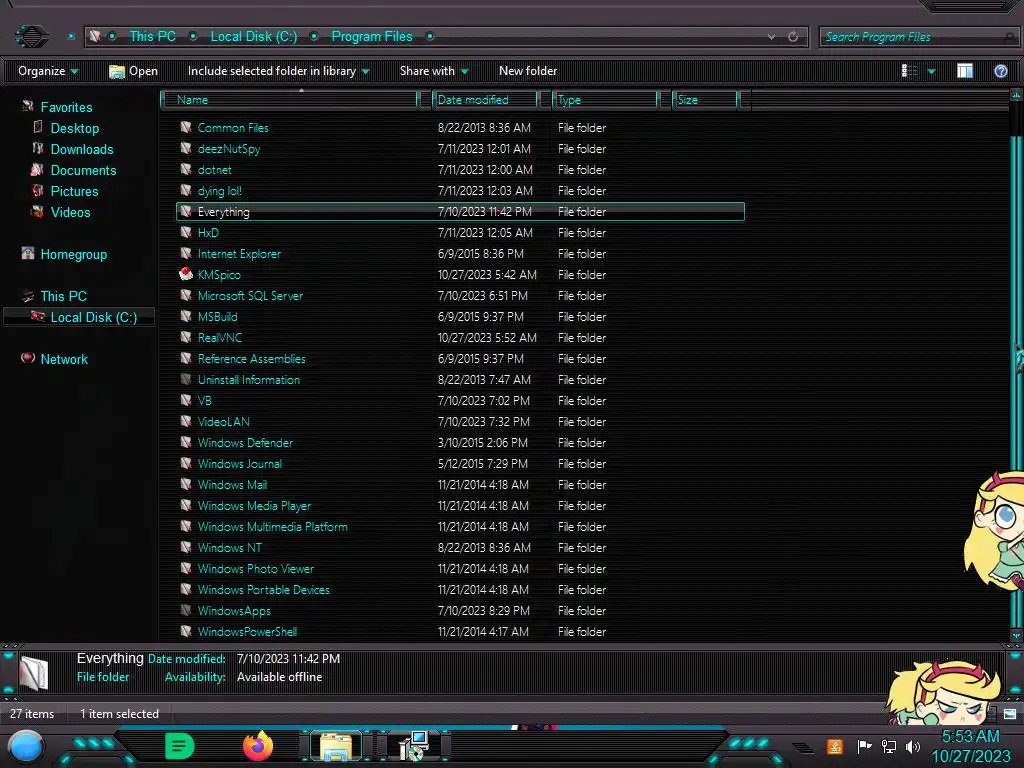Screen dimensions: 1024x768
Task: Click the Search Program Files field
Action: pyautogui.click(x=918, y=37)
